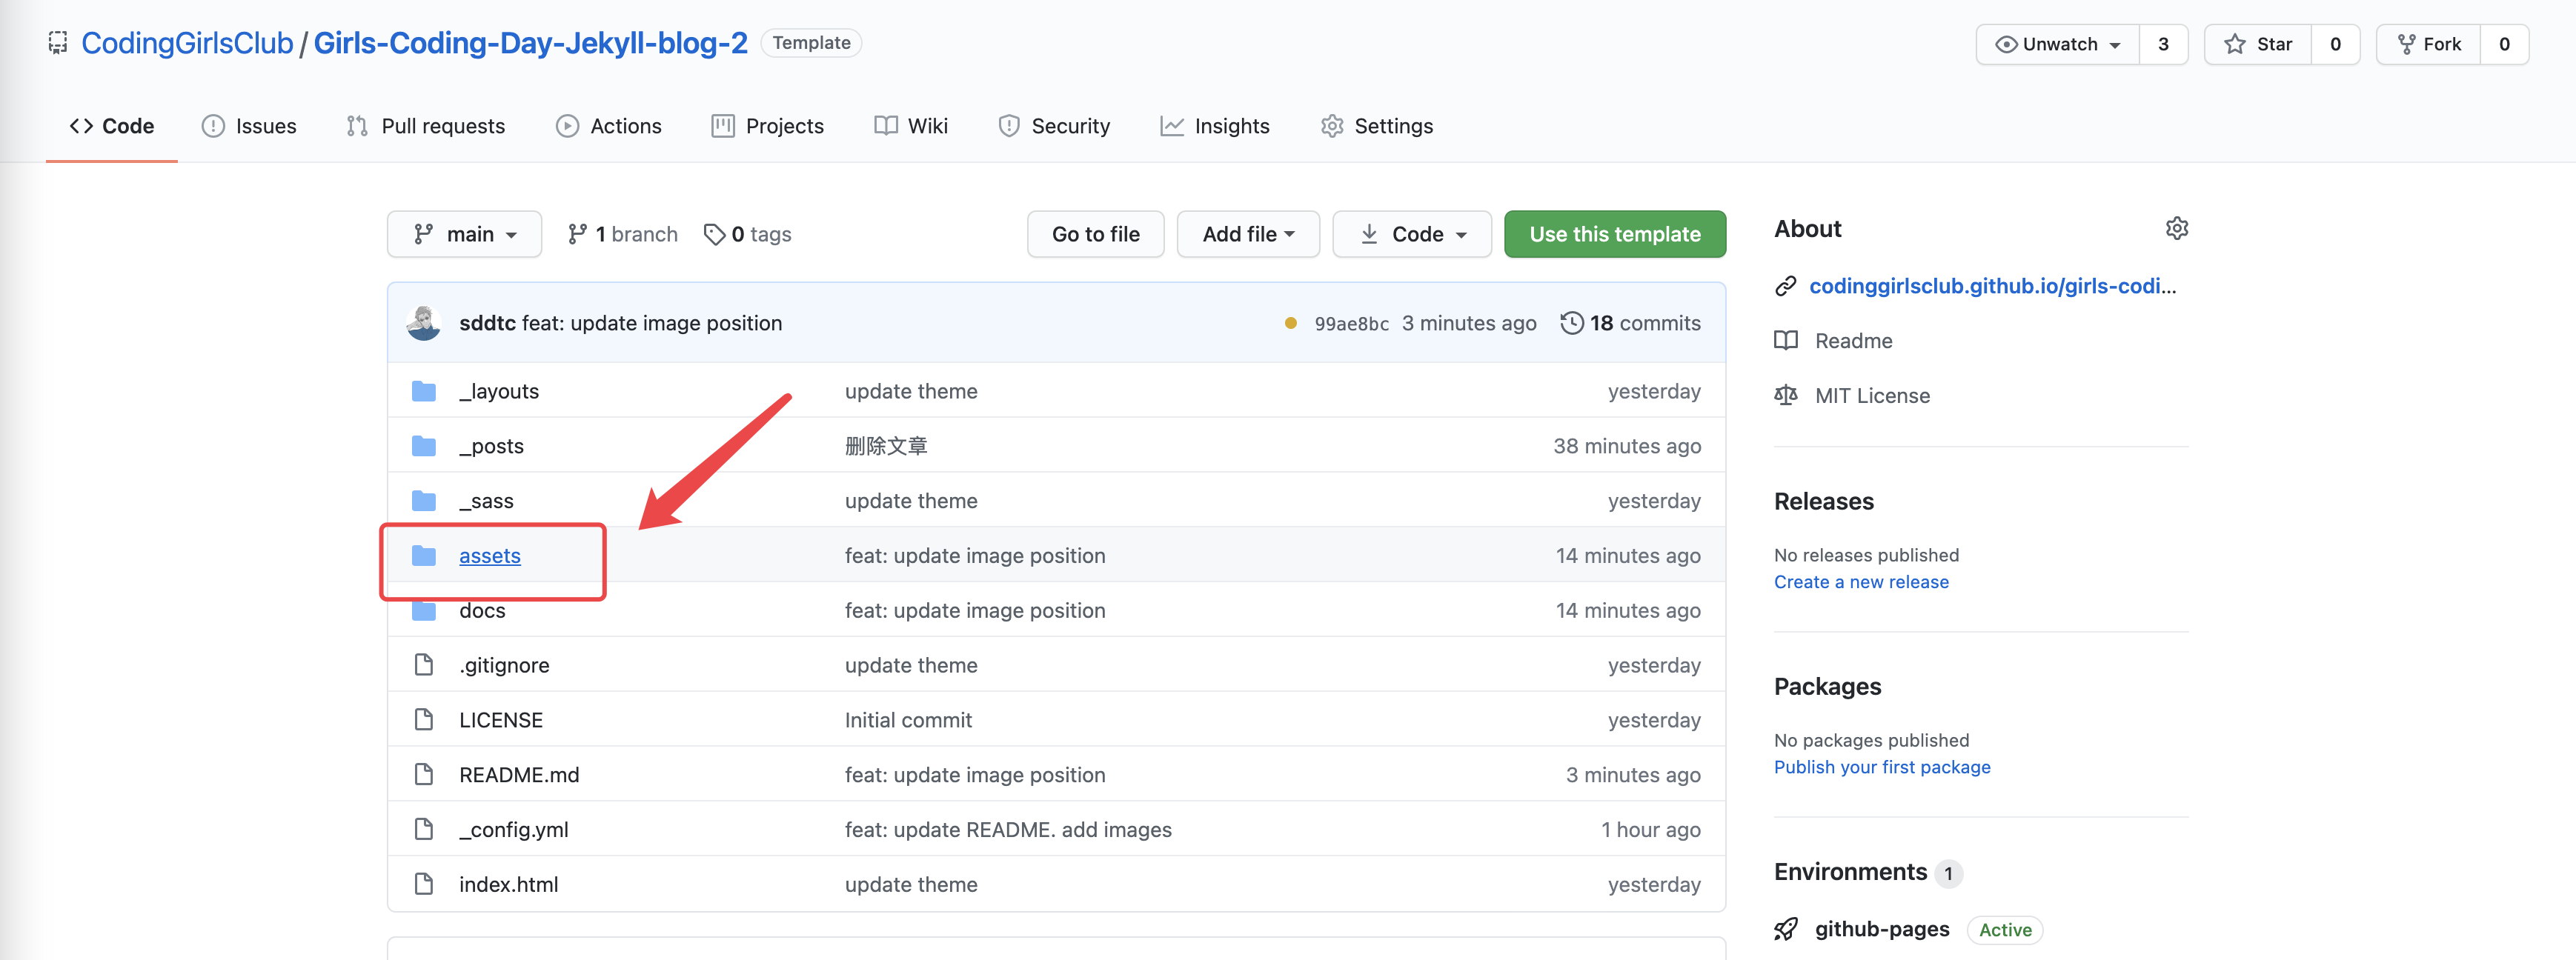The image size is (2576, 960).
Task: Open the Code download dropdown
Action: (1411, 234)
